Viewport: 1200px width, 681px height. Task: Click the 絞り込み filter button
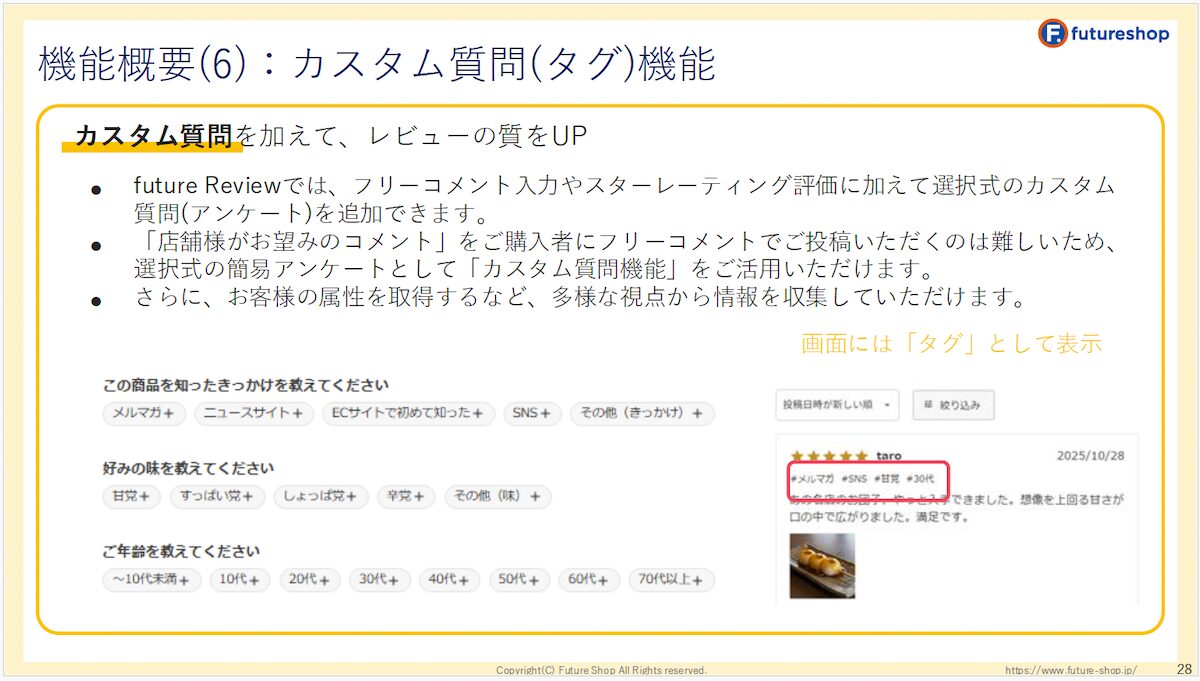(x=955, y=405)
